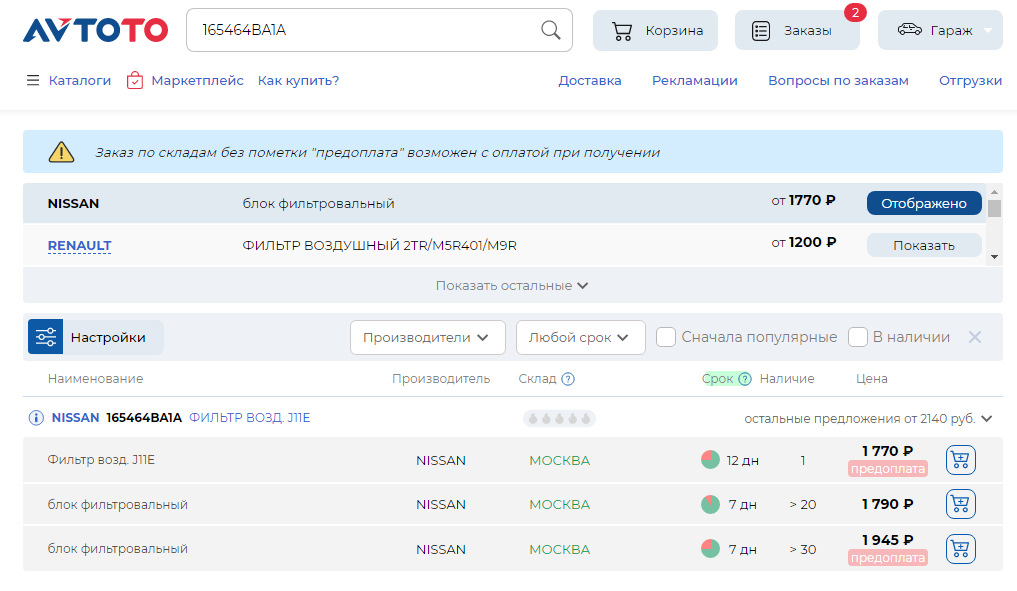Screen dimensions: 1017x591
Task: Open the Любой срок dropdown
Action: (580, 337)
